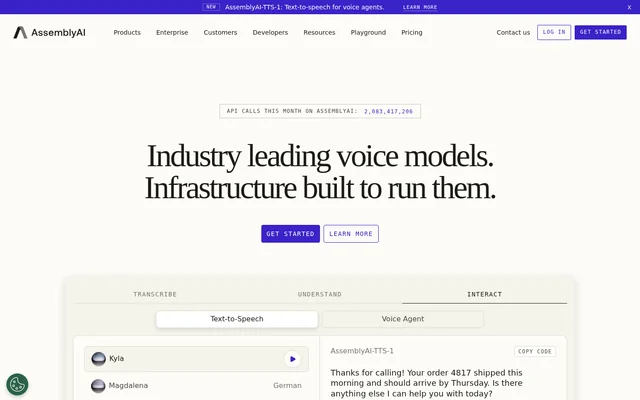The height and width of the screenshot is (400, 640).
Task: Select the INTERACT tab
Action: click(x=484, y=294)
